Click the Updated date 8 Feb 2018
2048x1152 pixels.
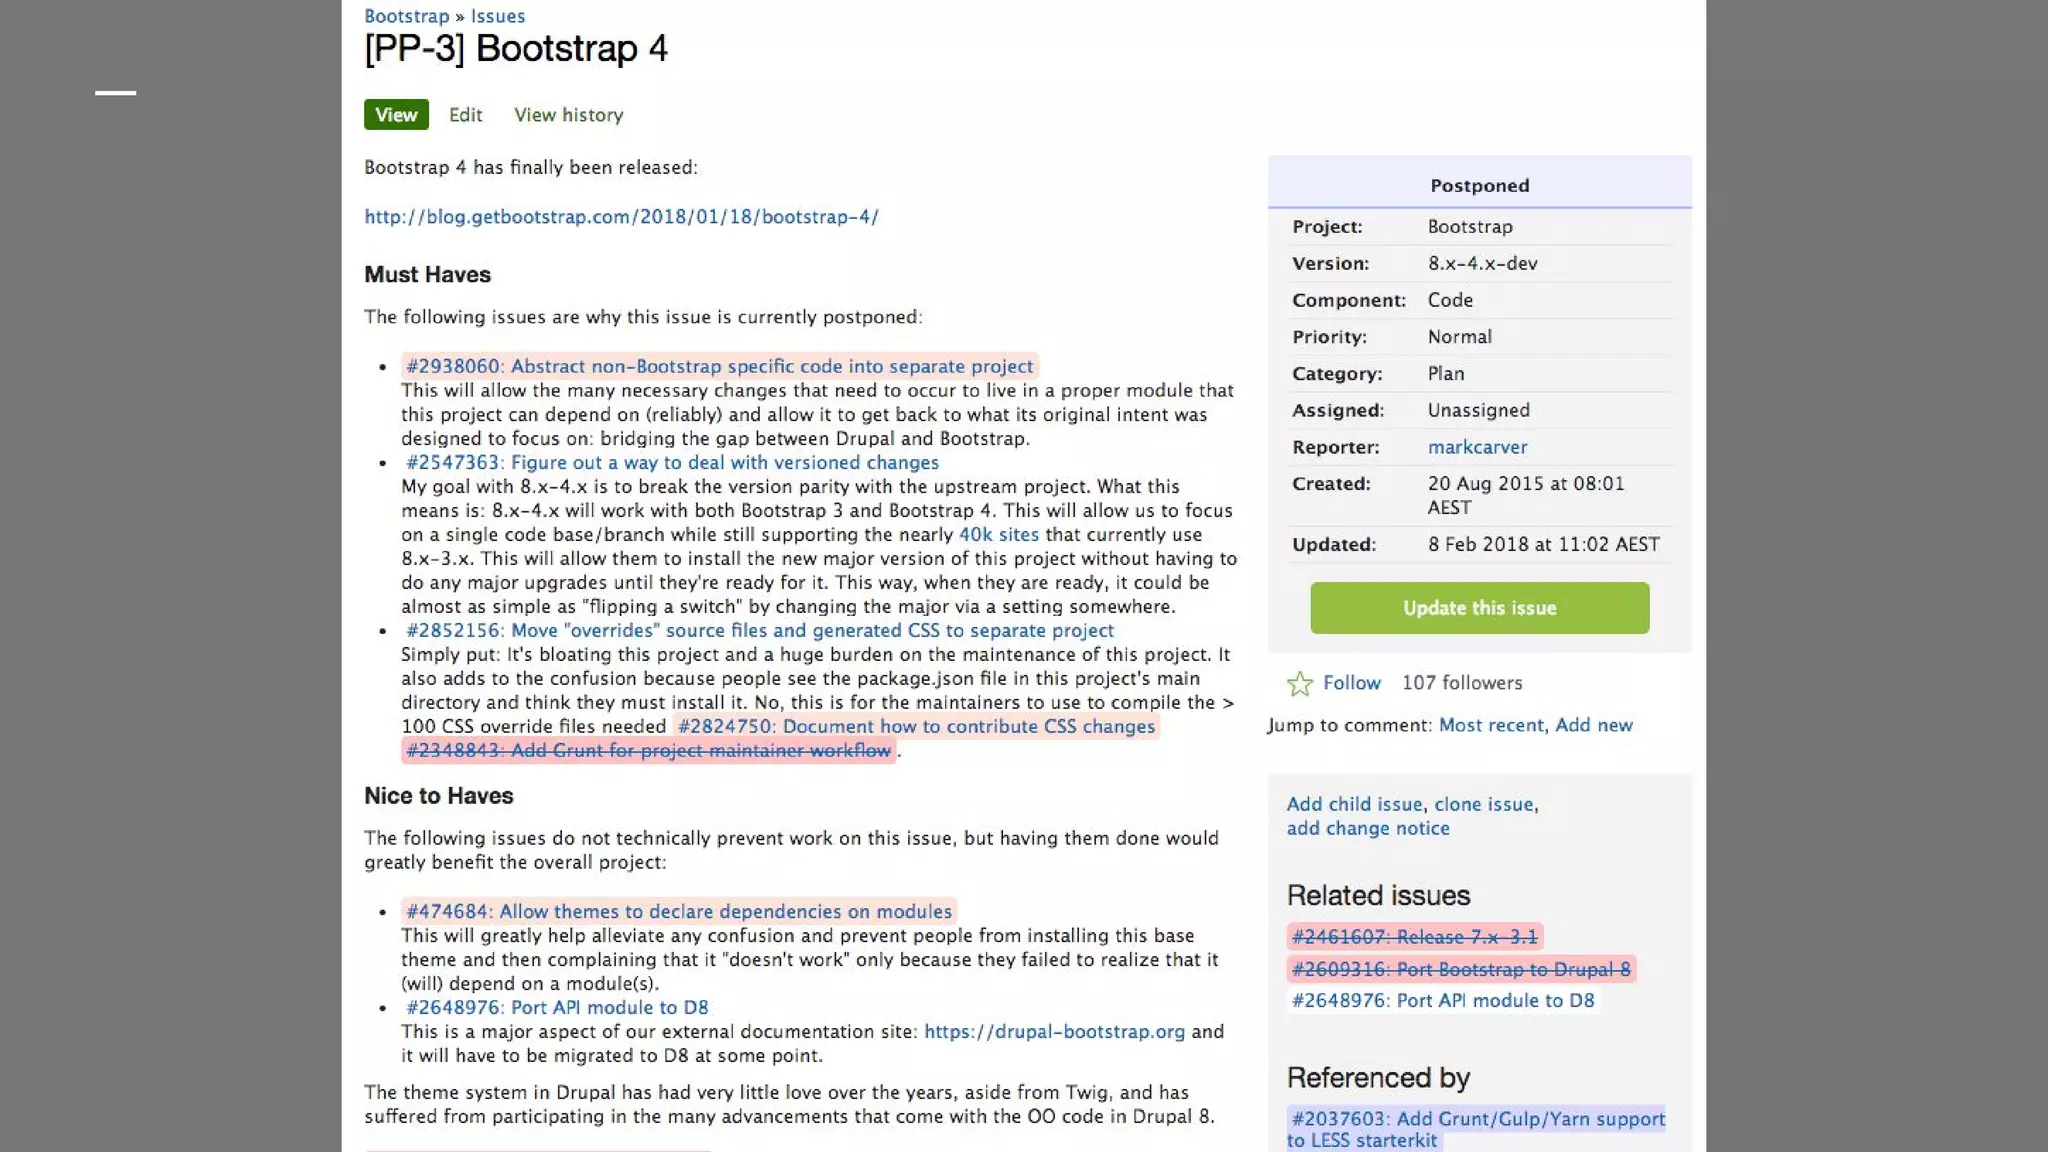[x=1543, y=544]
